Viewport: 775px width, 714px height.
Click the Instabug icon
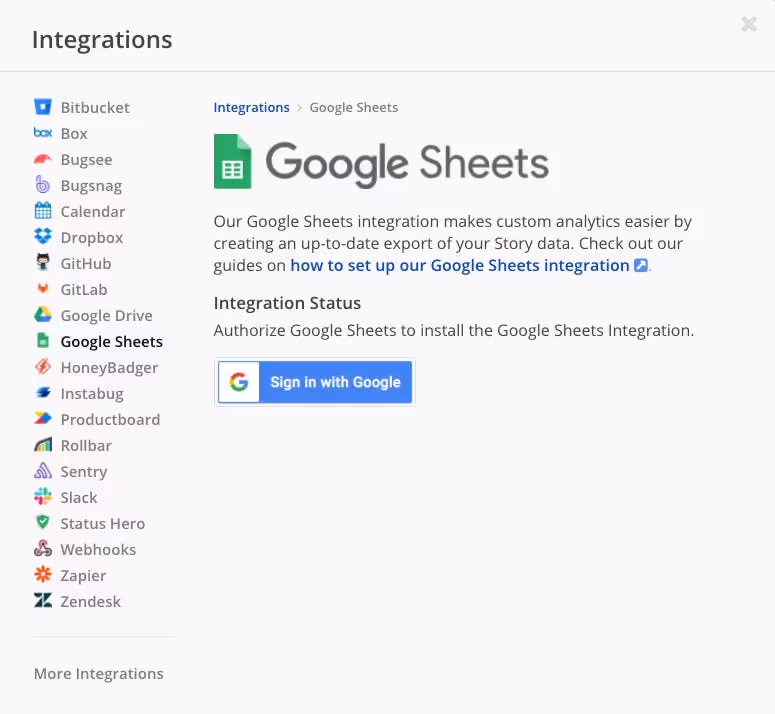pos(43,393)
